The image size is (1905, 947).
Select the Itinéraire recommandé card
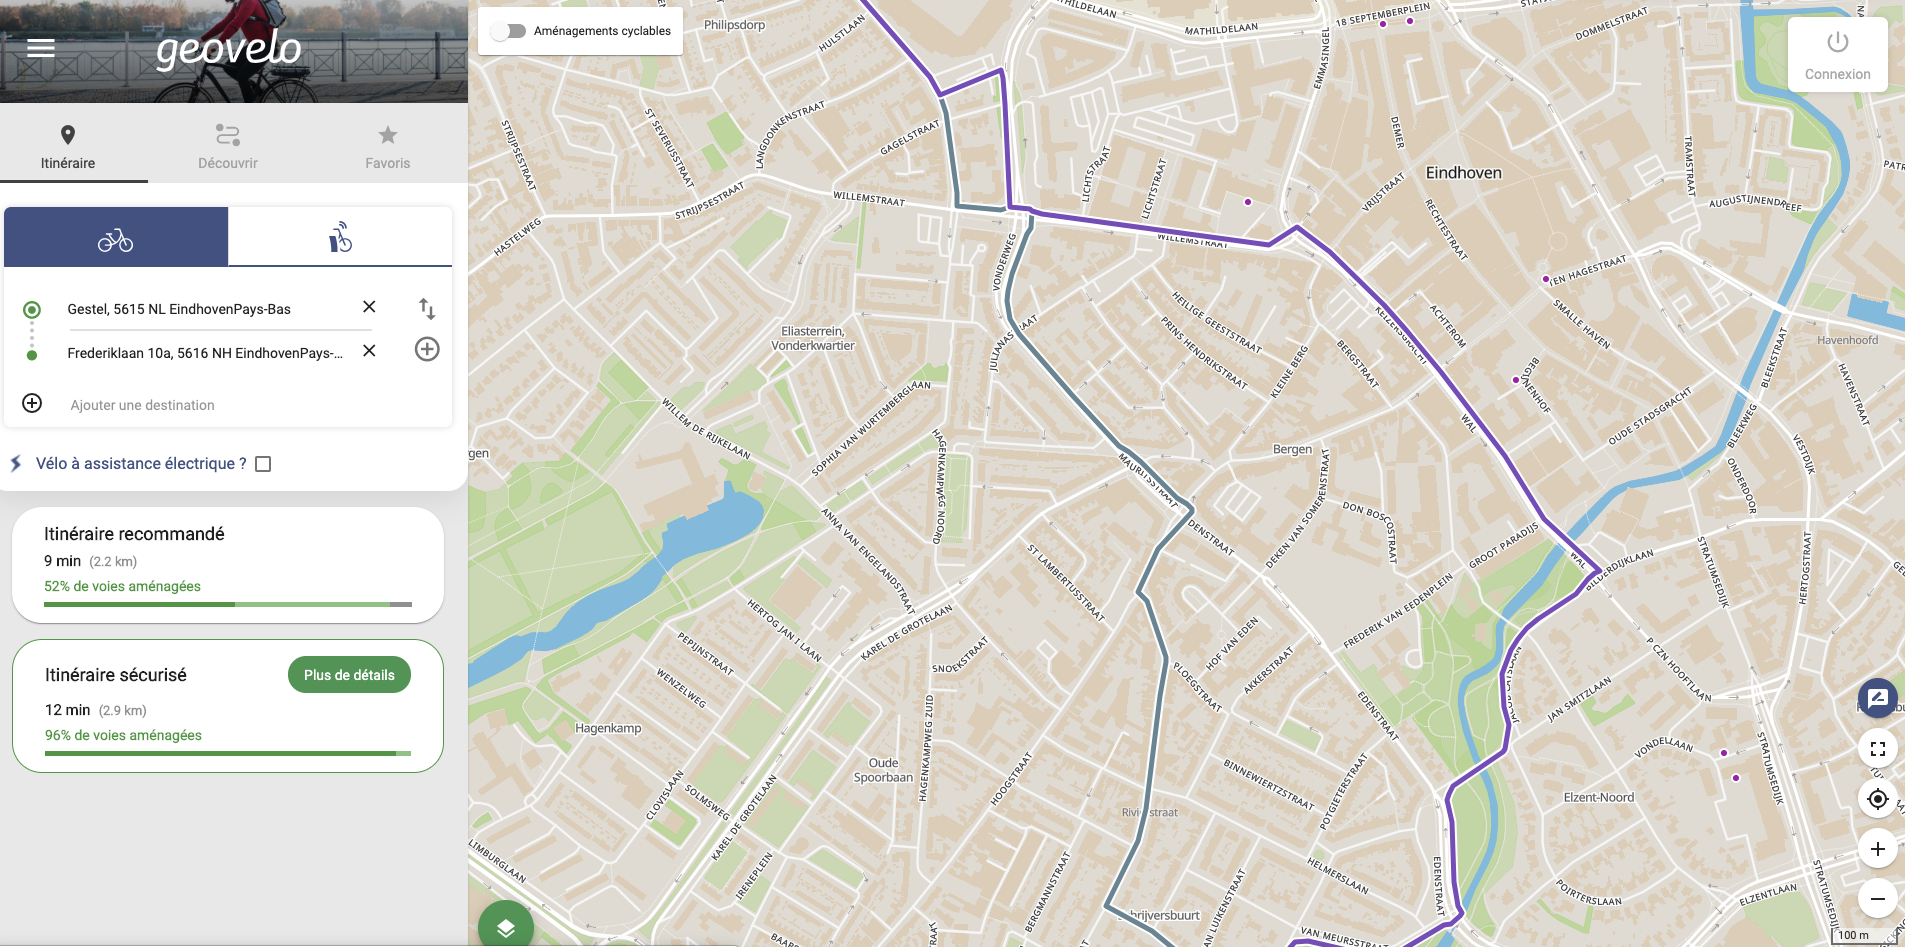coord(228,565)
